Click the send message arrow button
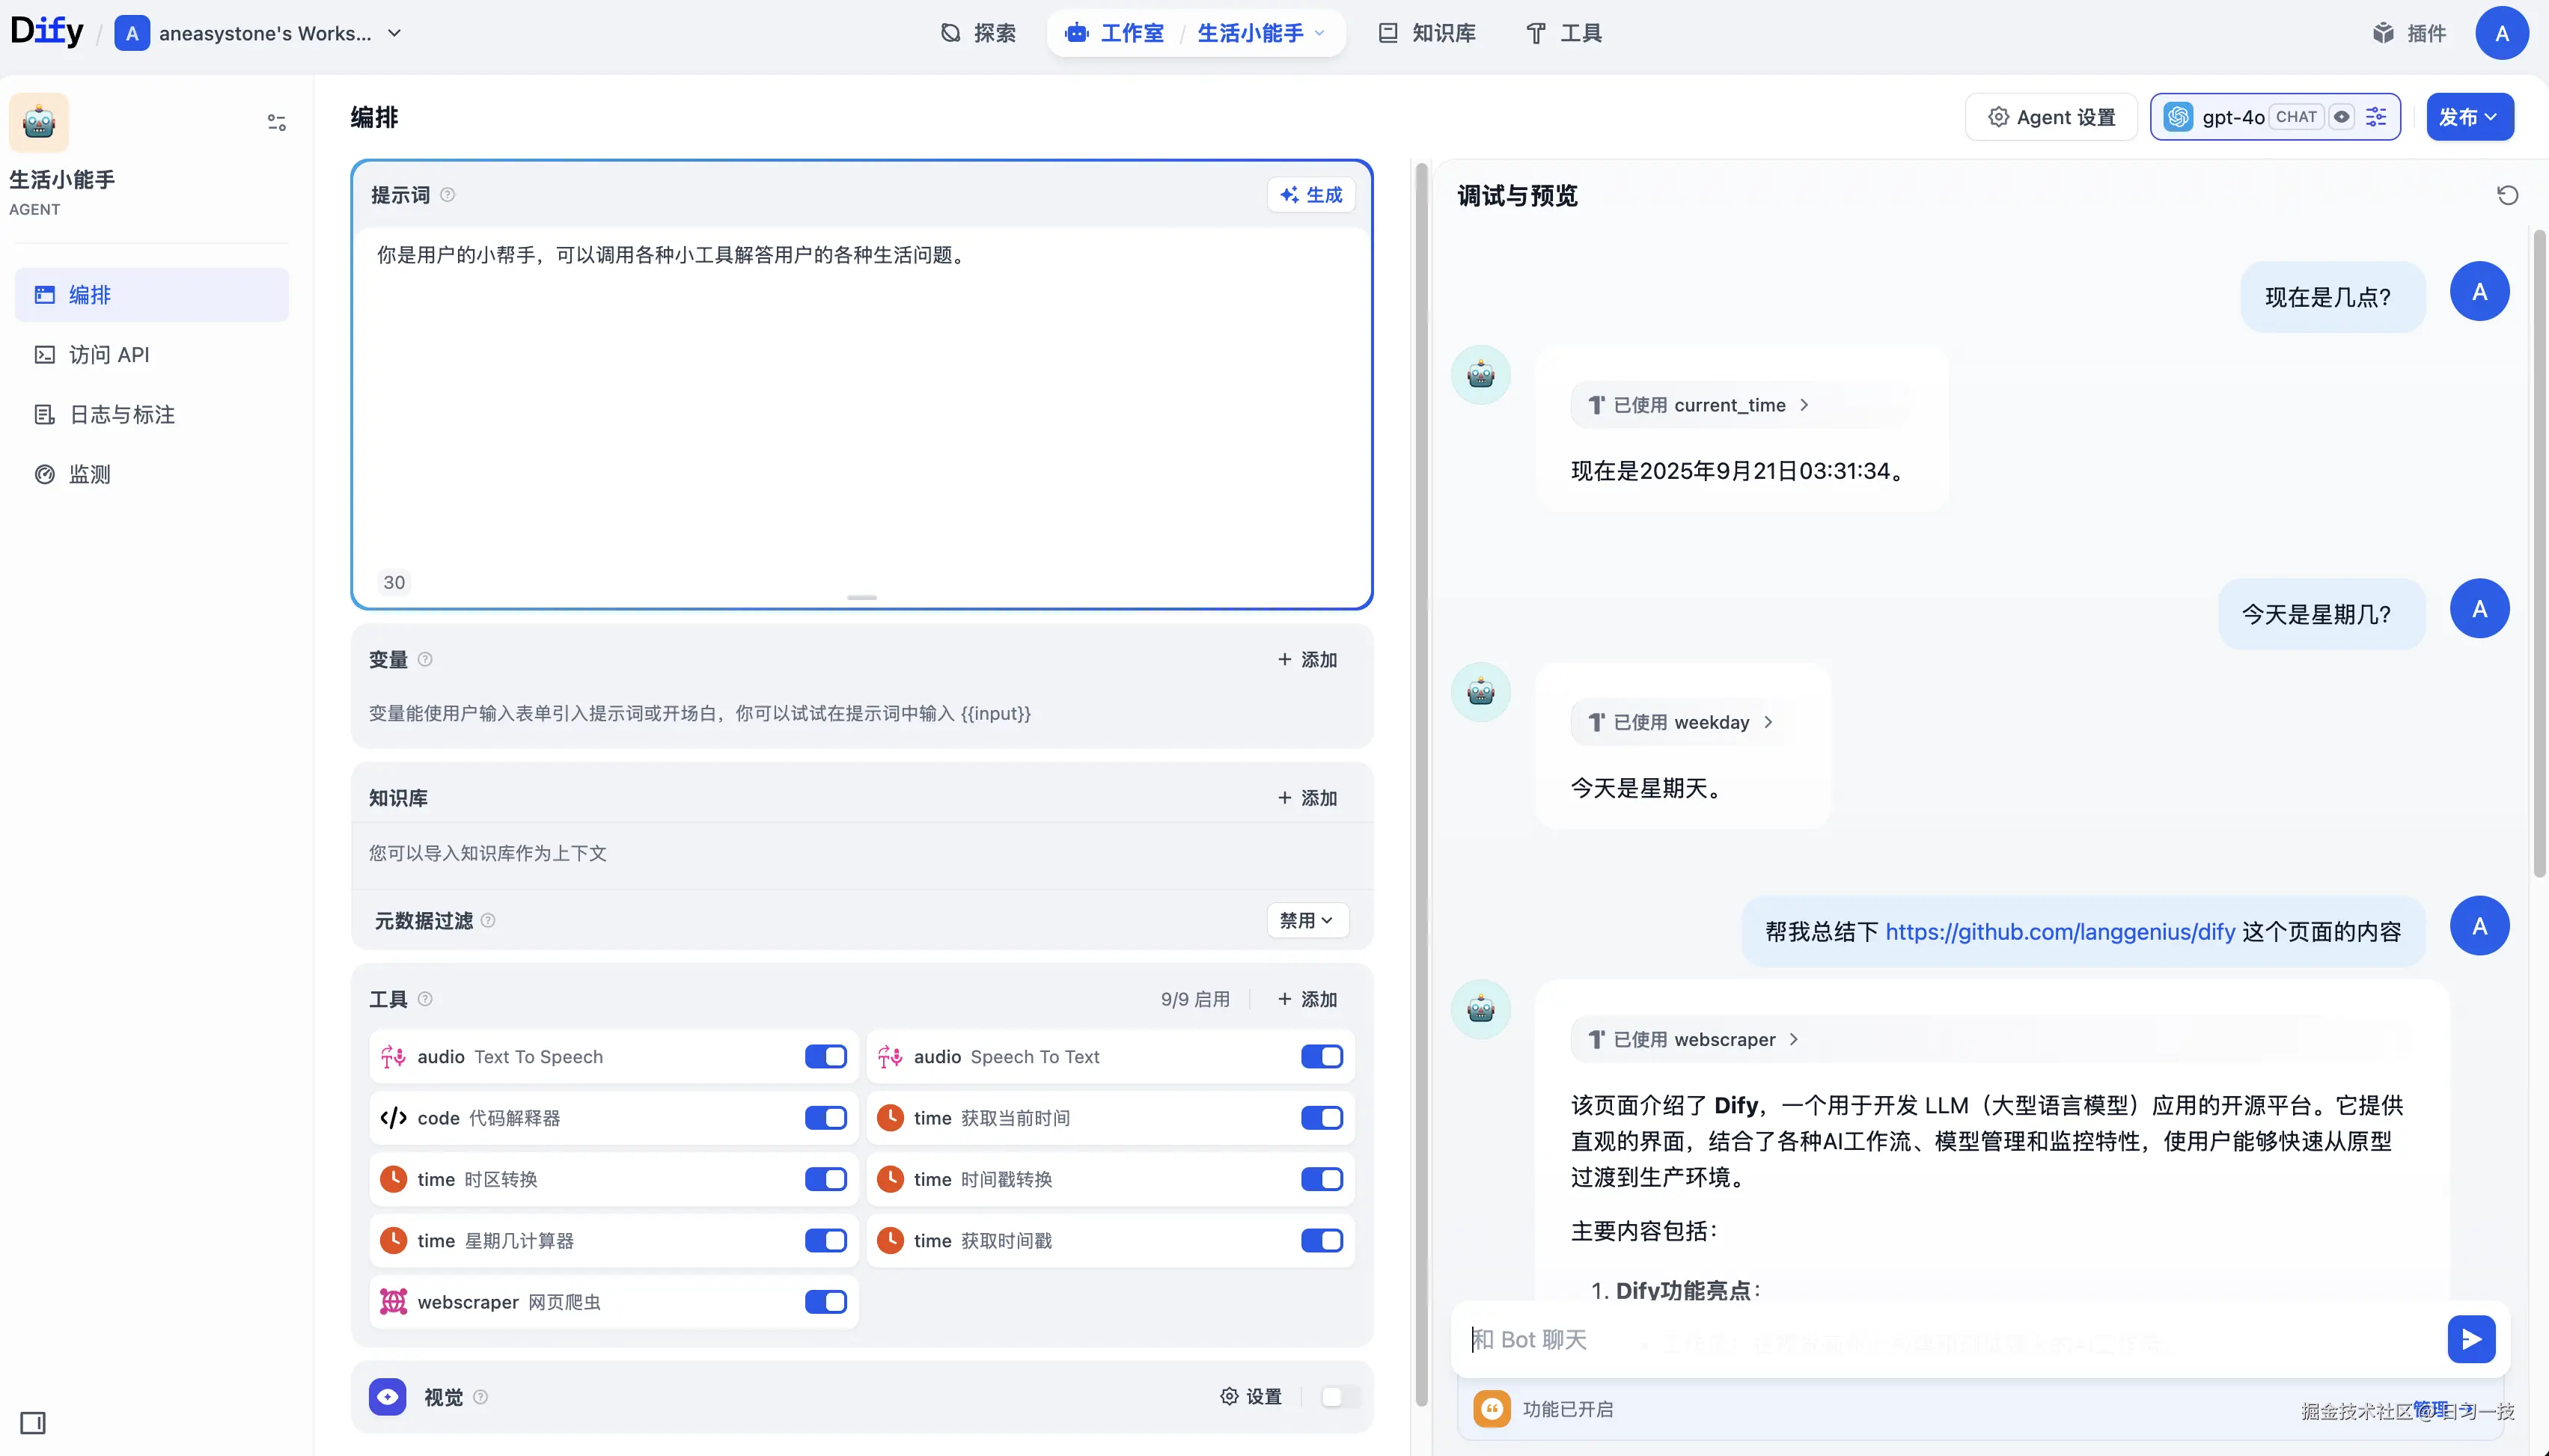 [2470, 1339]
